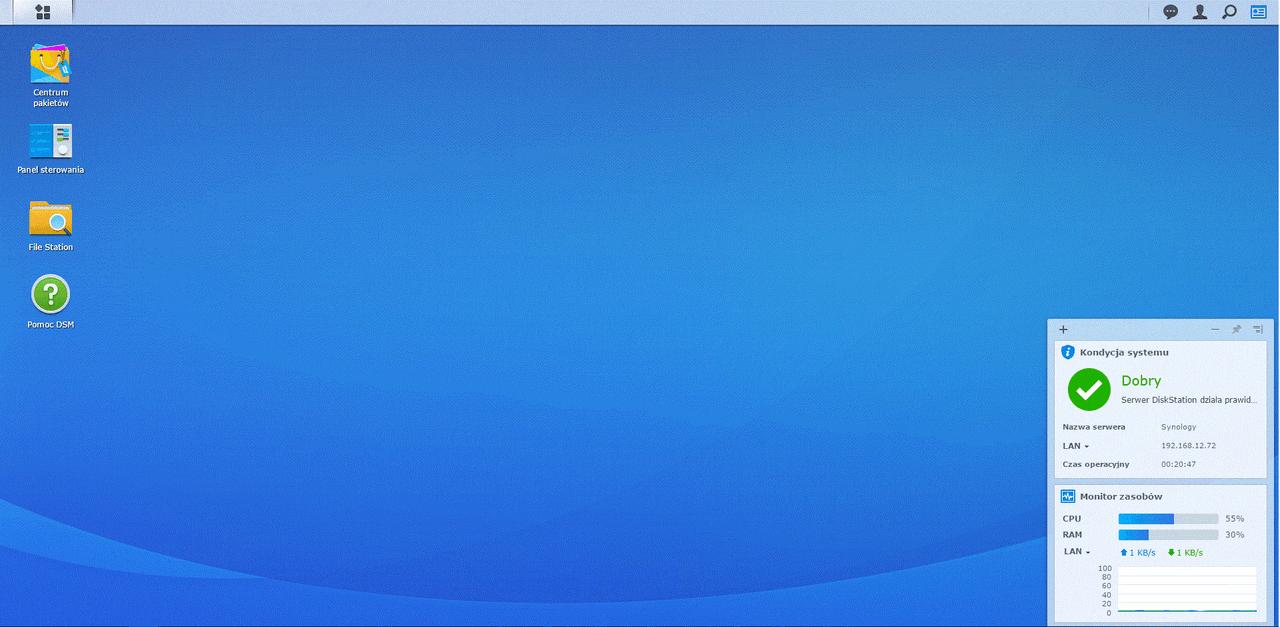
Task: Pin the widget panel
Action: [1236, 329]
